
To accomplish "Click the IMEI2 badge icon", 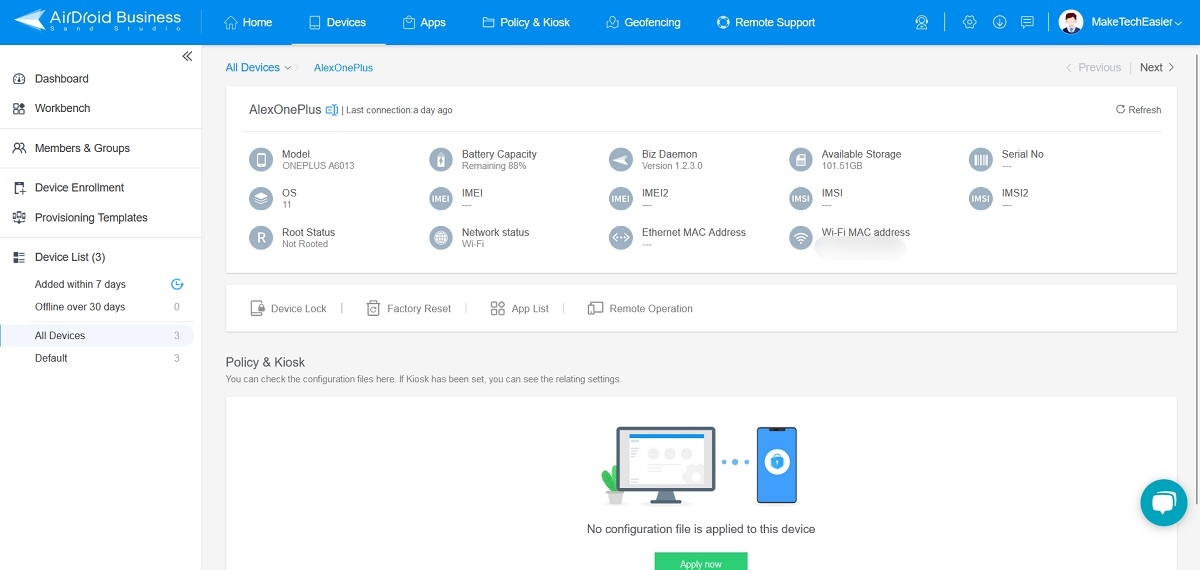I will point(621,198).
